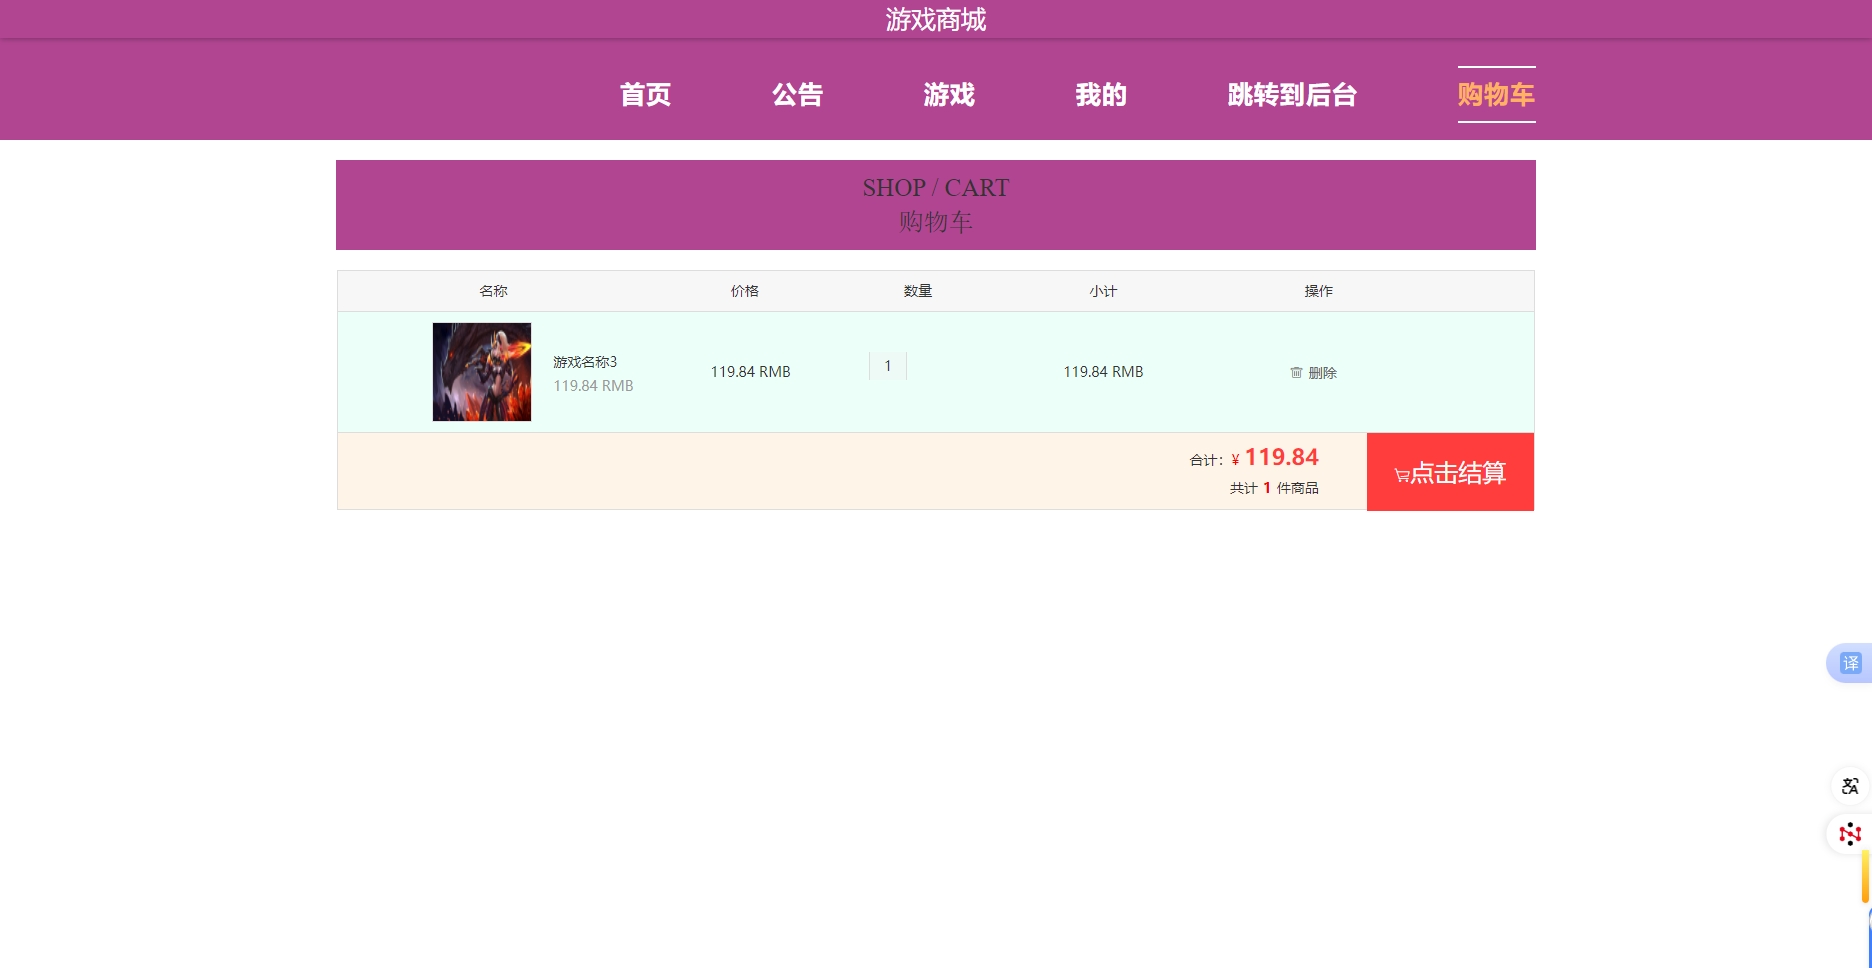
Task: Switch to the 游戏 section
Action: pos(950,95)
